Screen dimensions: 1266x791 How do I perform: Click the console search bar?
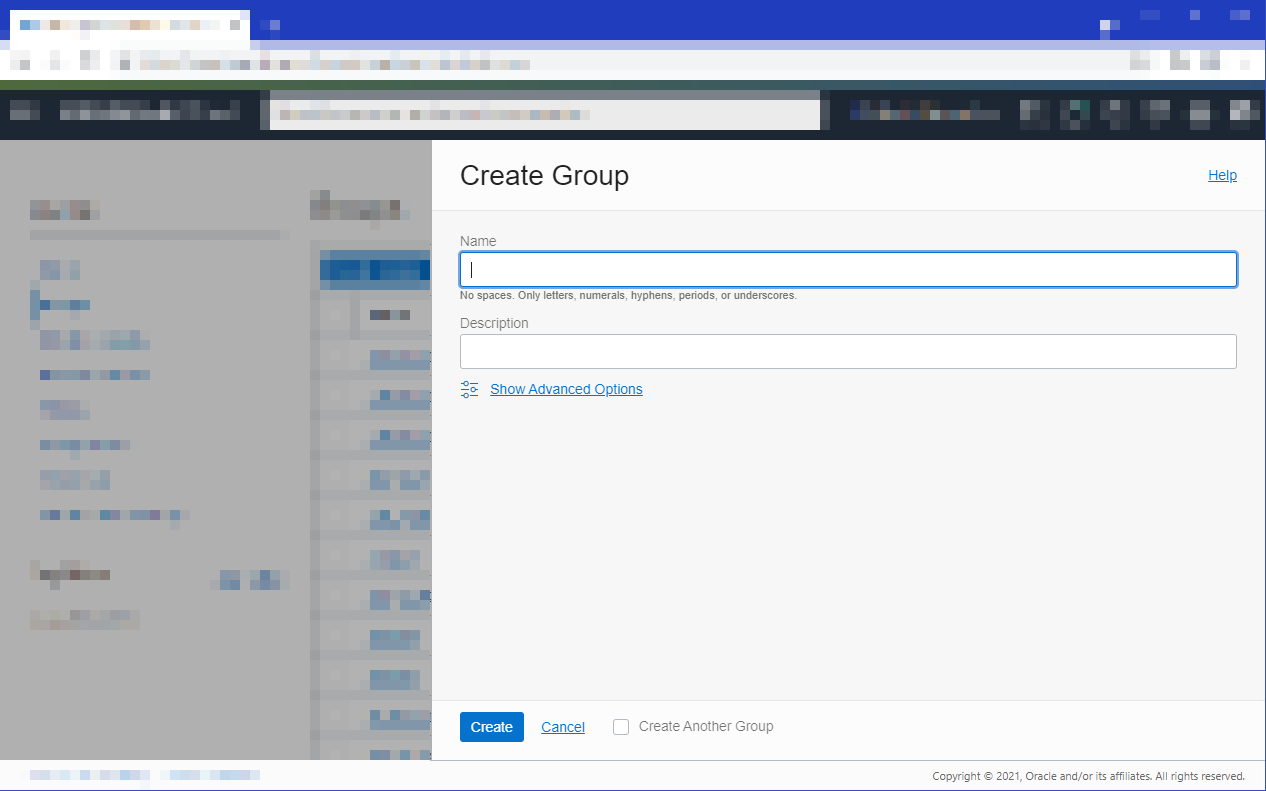pos(544,111)
